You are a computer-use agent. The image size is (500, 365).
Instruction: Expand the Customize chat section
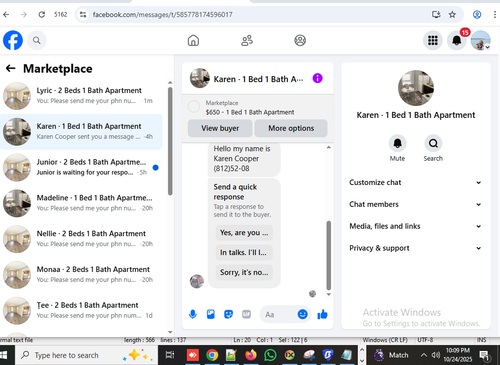(x=415, y=182)
